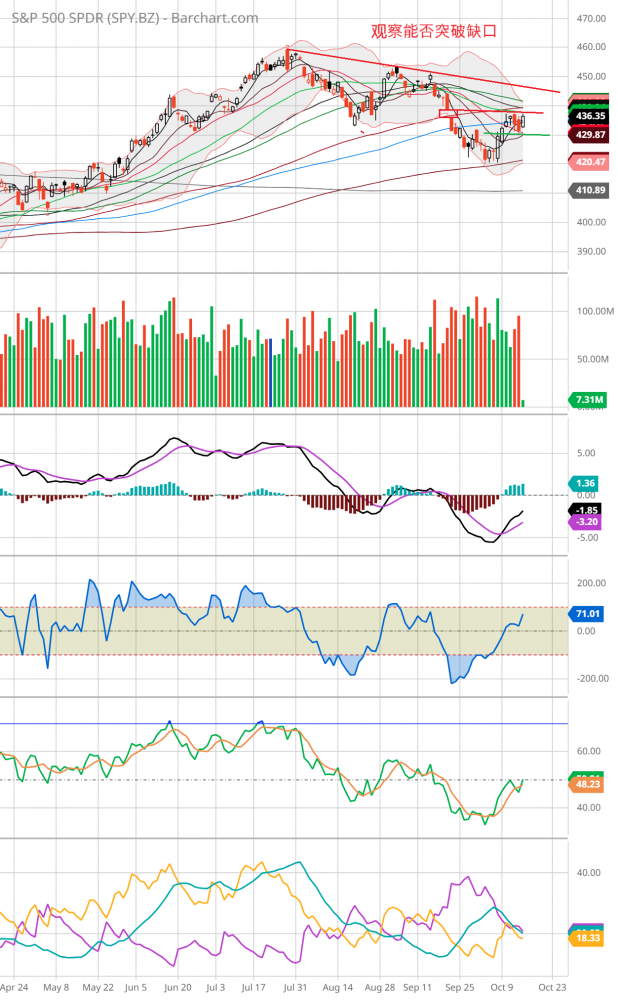Click the orange 48.23 indicator label
The image size is (618, 1000).
point(587,785)
